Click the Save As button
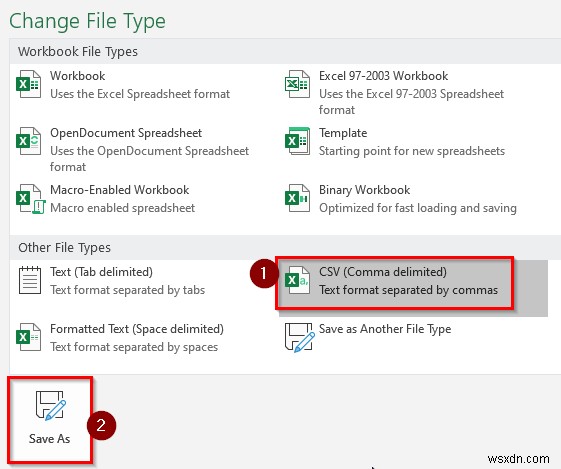 click(x=50, y=419)
